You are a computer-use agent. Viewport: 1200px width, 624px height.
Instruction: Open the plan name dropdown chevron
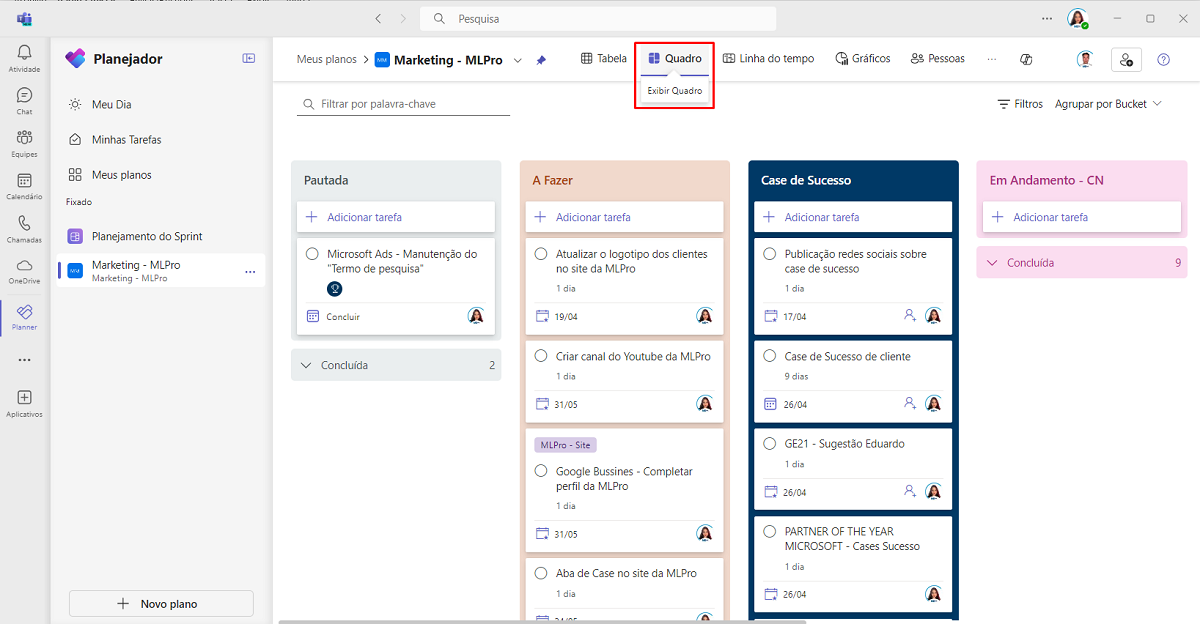(x=518, y=60)
